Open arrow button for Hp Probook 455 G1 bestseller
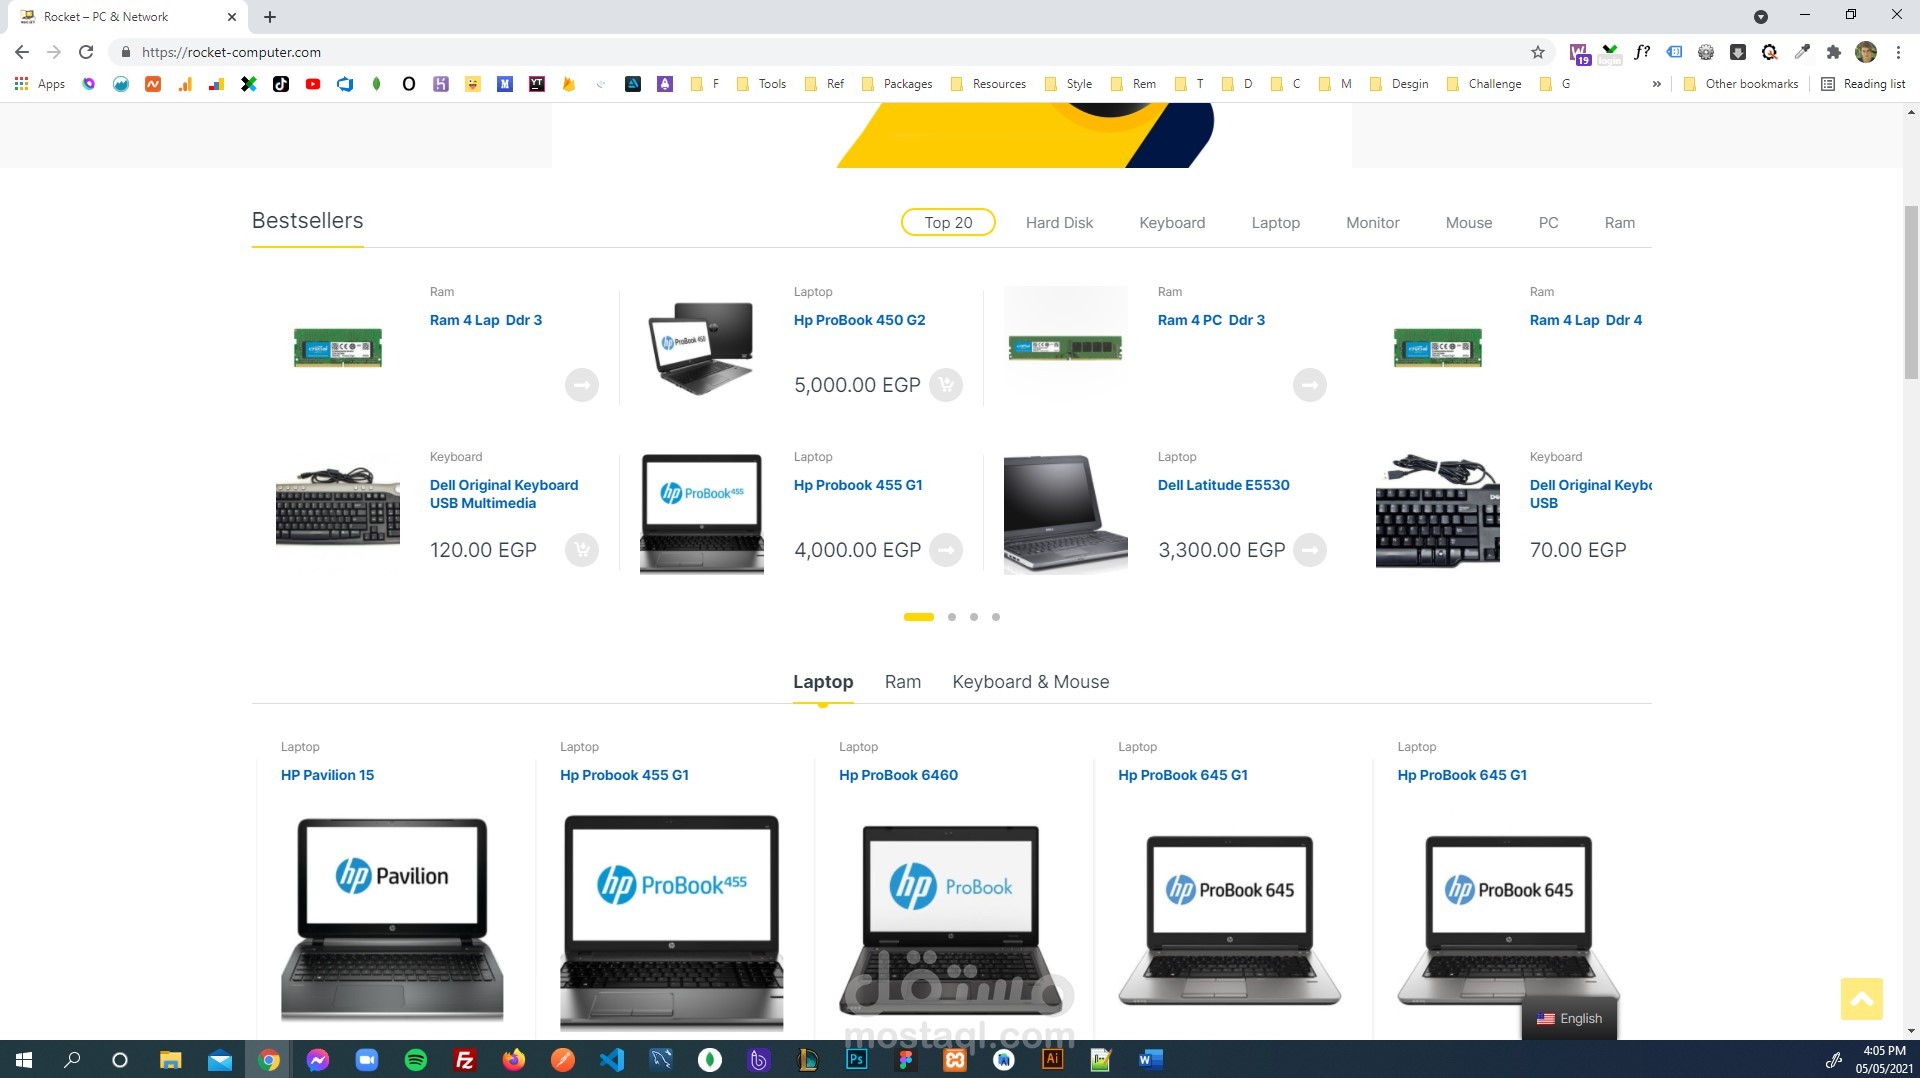The image size is (1920, 1078). [945, 550]
